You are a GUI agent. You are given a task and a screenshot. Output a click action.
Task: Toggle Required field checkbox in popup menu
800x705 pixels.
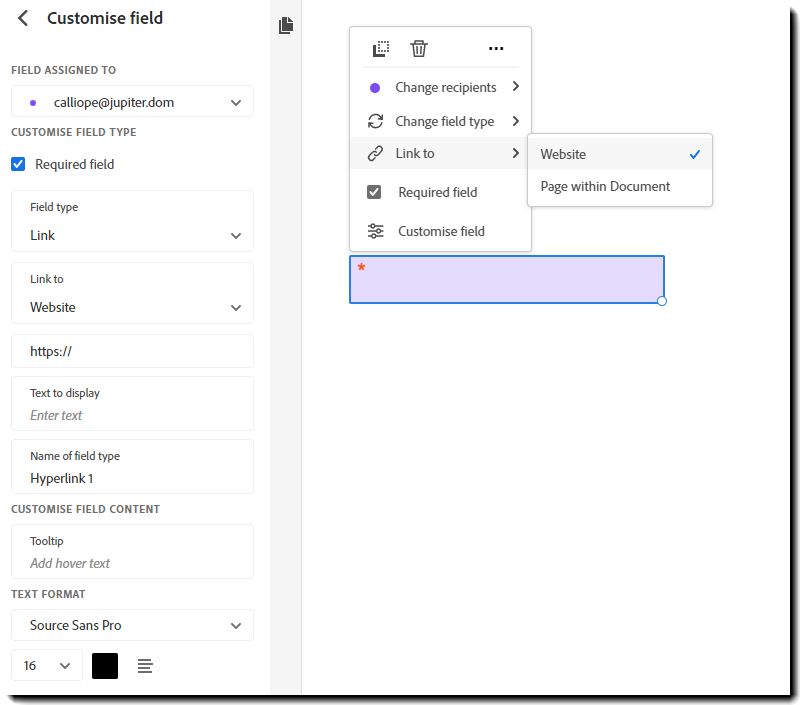tap(374, 192)
